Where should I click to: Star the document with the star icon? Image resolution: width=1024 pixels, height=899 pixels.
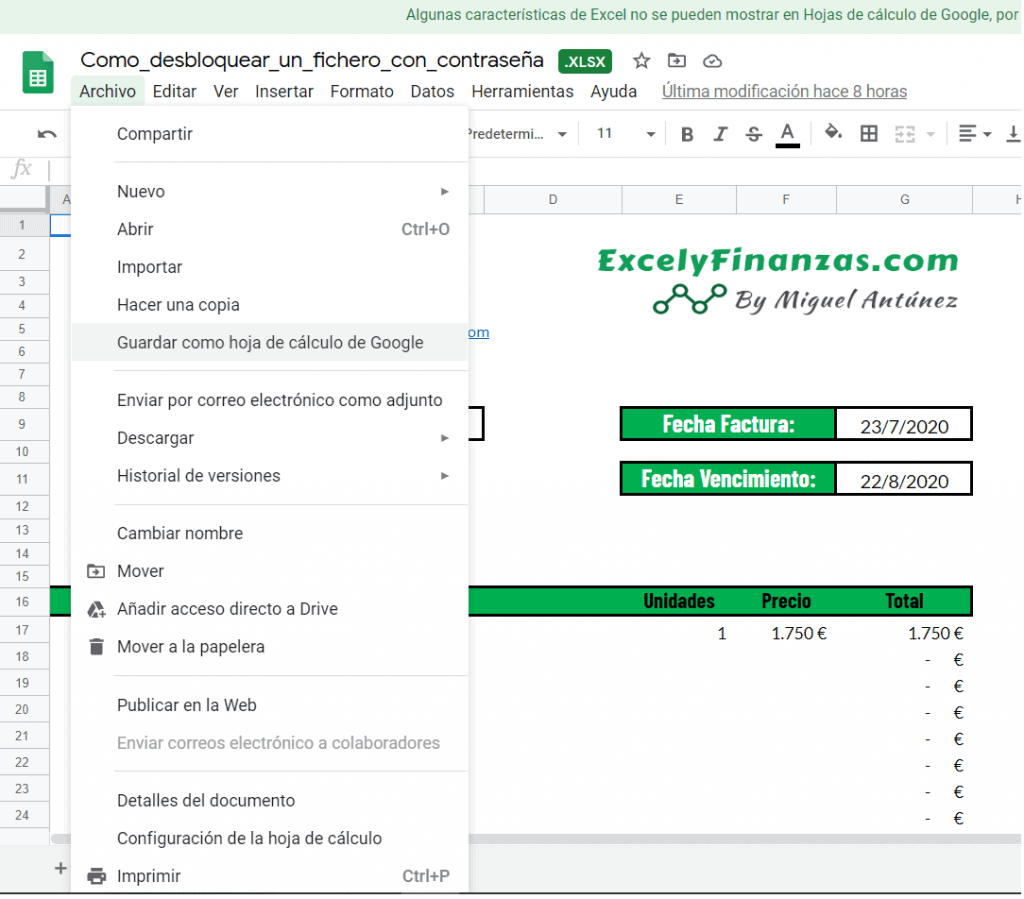coord(641,61)
